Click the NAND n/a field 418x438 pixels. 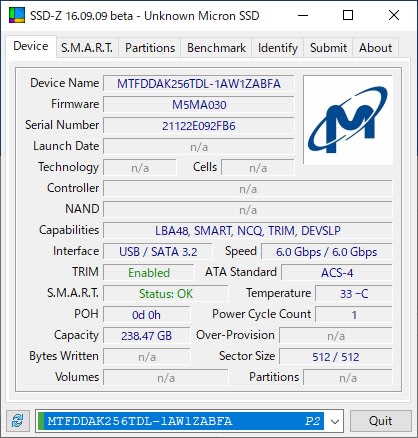248,210
